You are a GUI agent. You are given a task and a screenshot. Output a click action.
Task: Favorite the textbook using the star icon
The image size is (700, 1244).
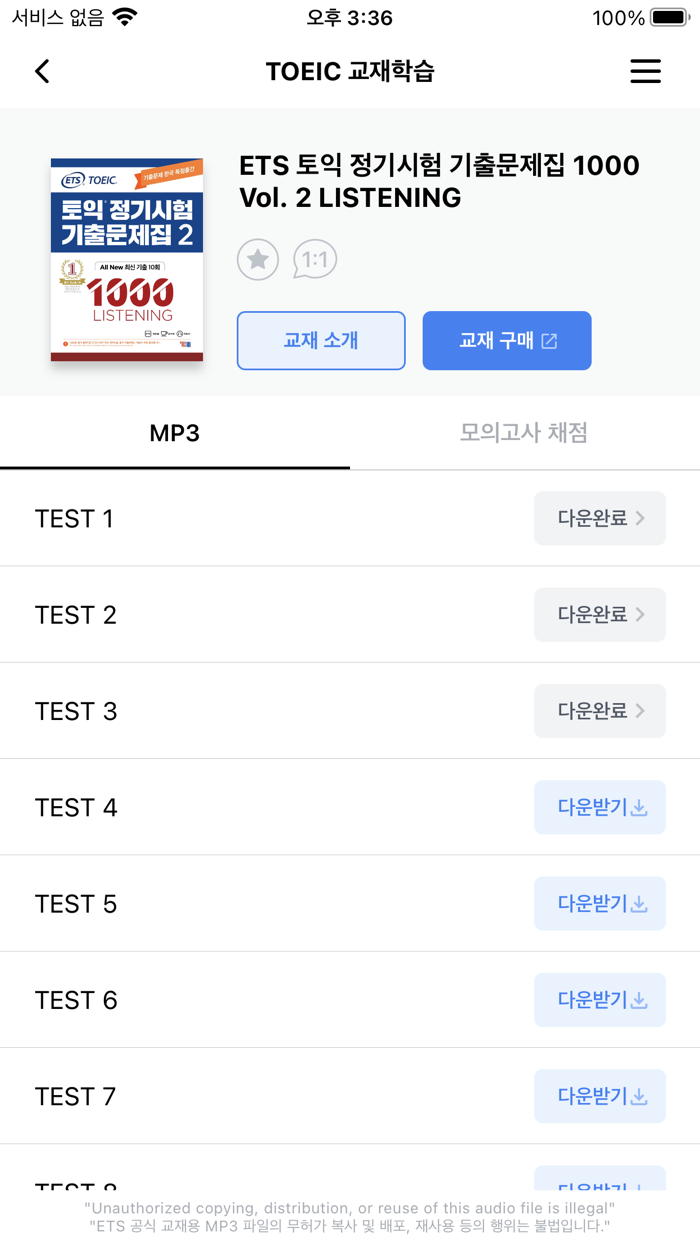click(257, 259)
